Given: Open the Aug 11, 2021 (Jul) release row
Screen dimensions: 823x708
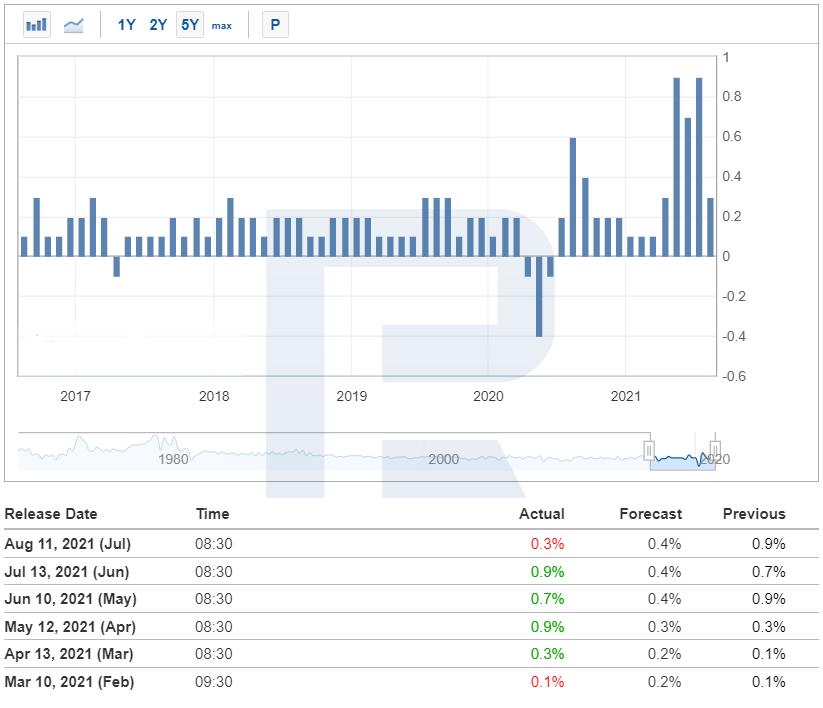Looking at the screenshot, I should click(412, 544).
